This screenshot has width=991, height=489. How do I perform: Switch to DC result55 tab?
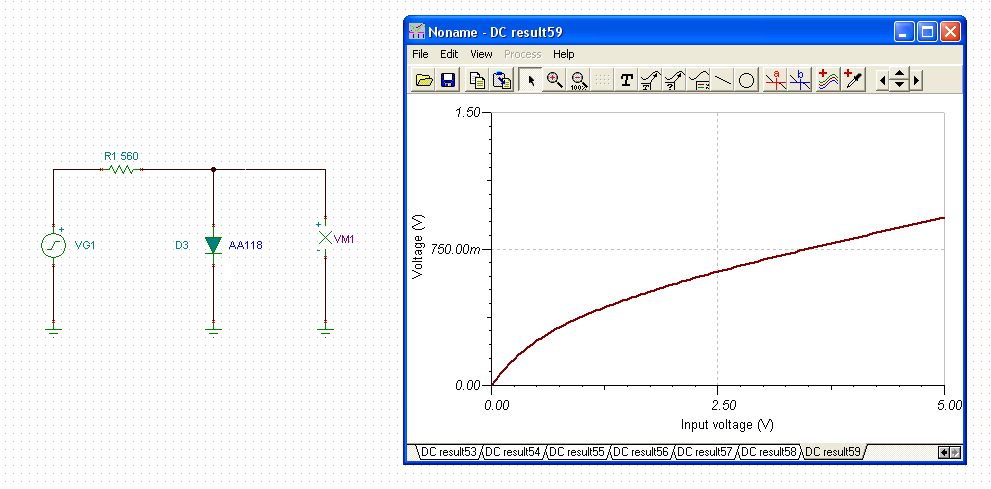[577, 452]
